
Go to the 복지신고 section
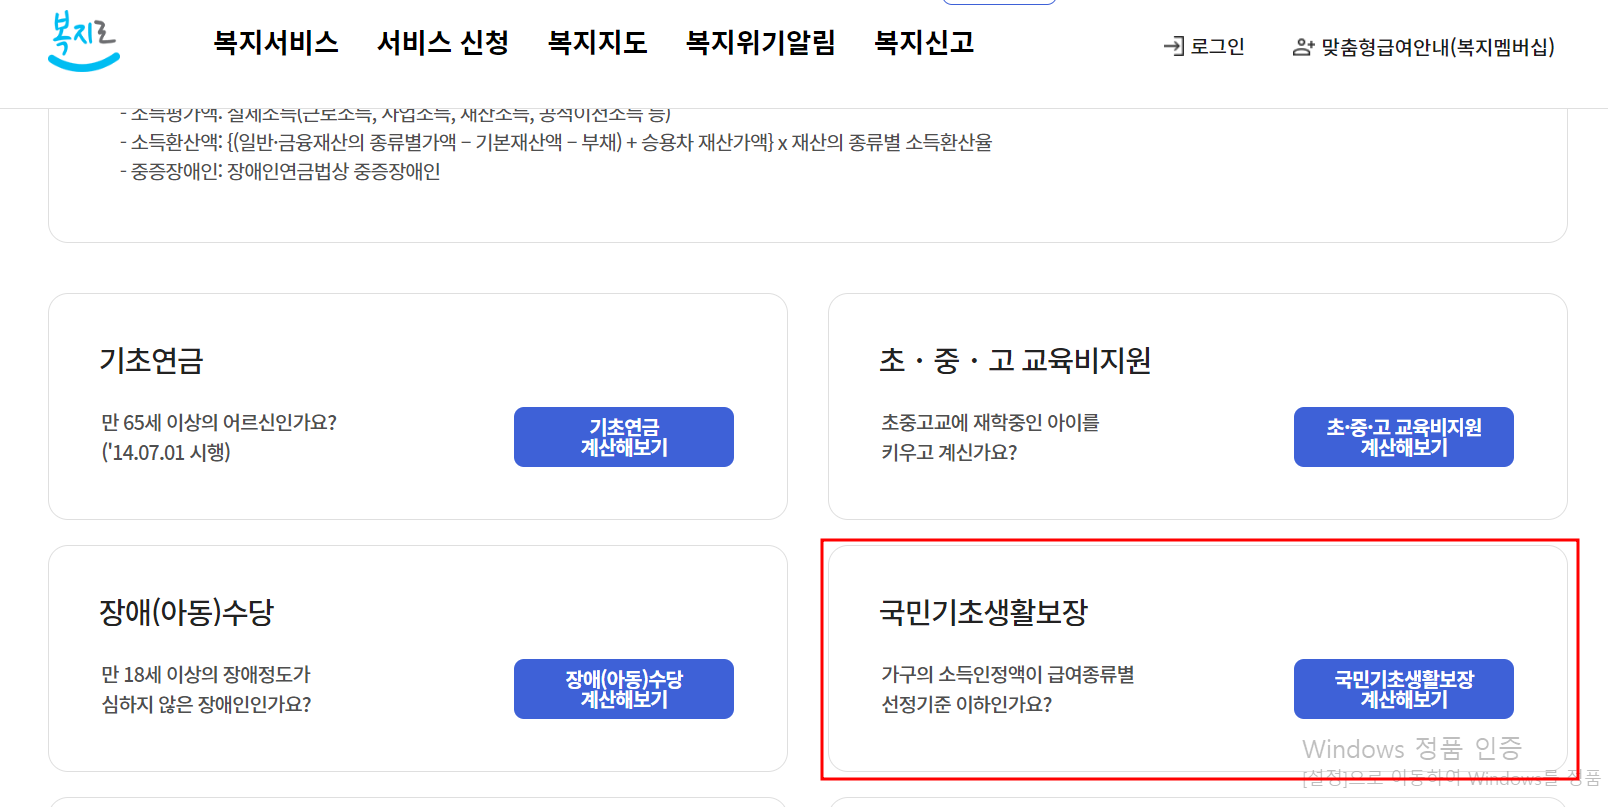(x=923, y=43)
